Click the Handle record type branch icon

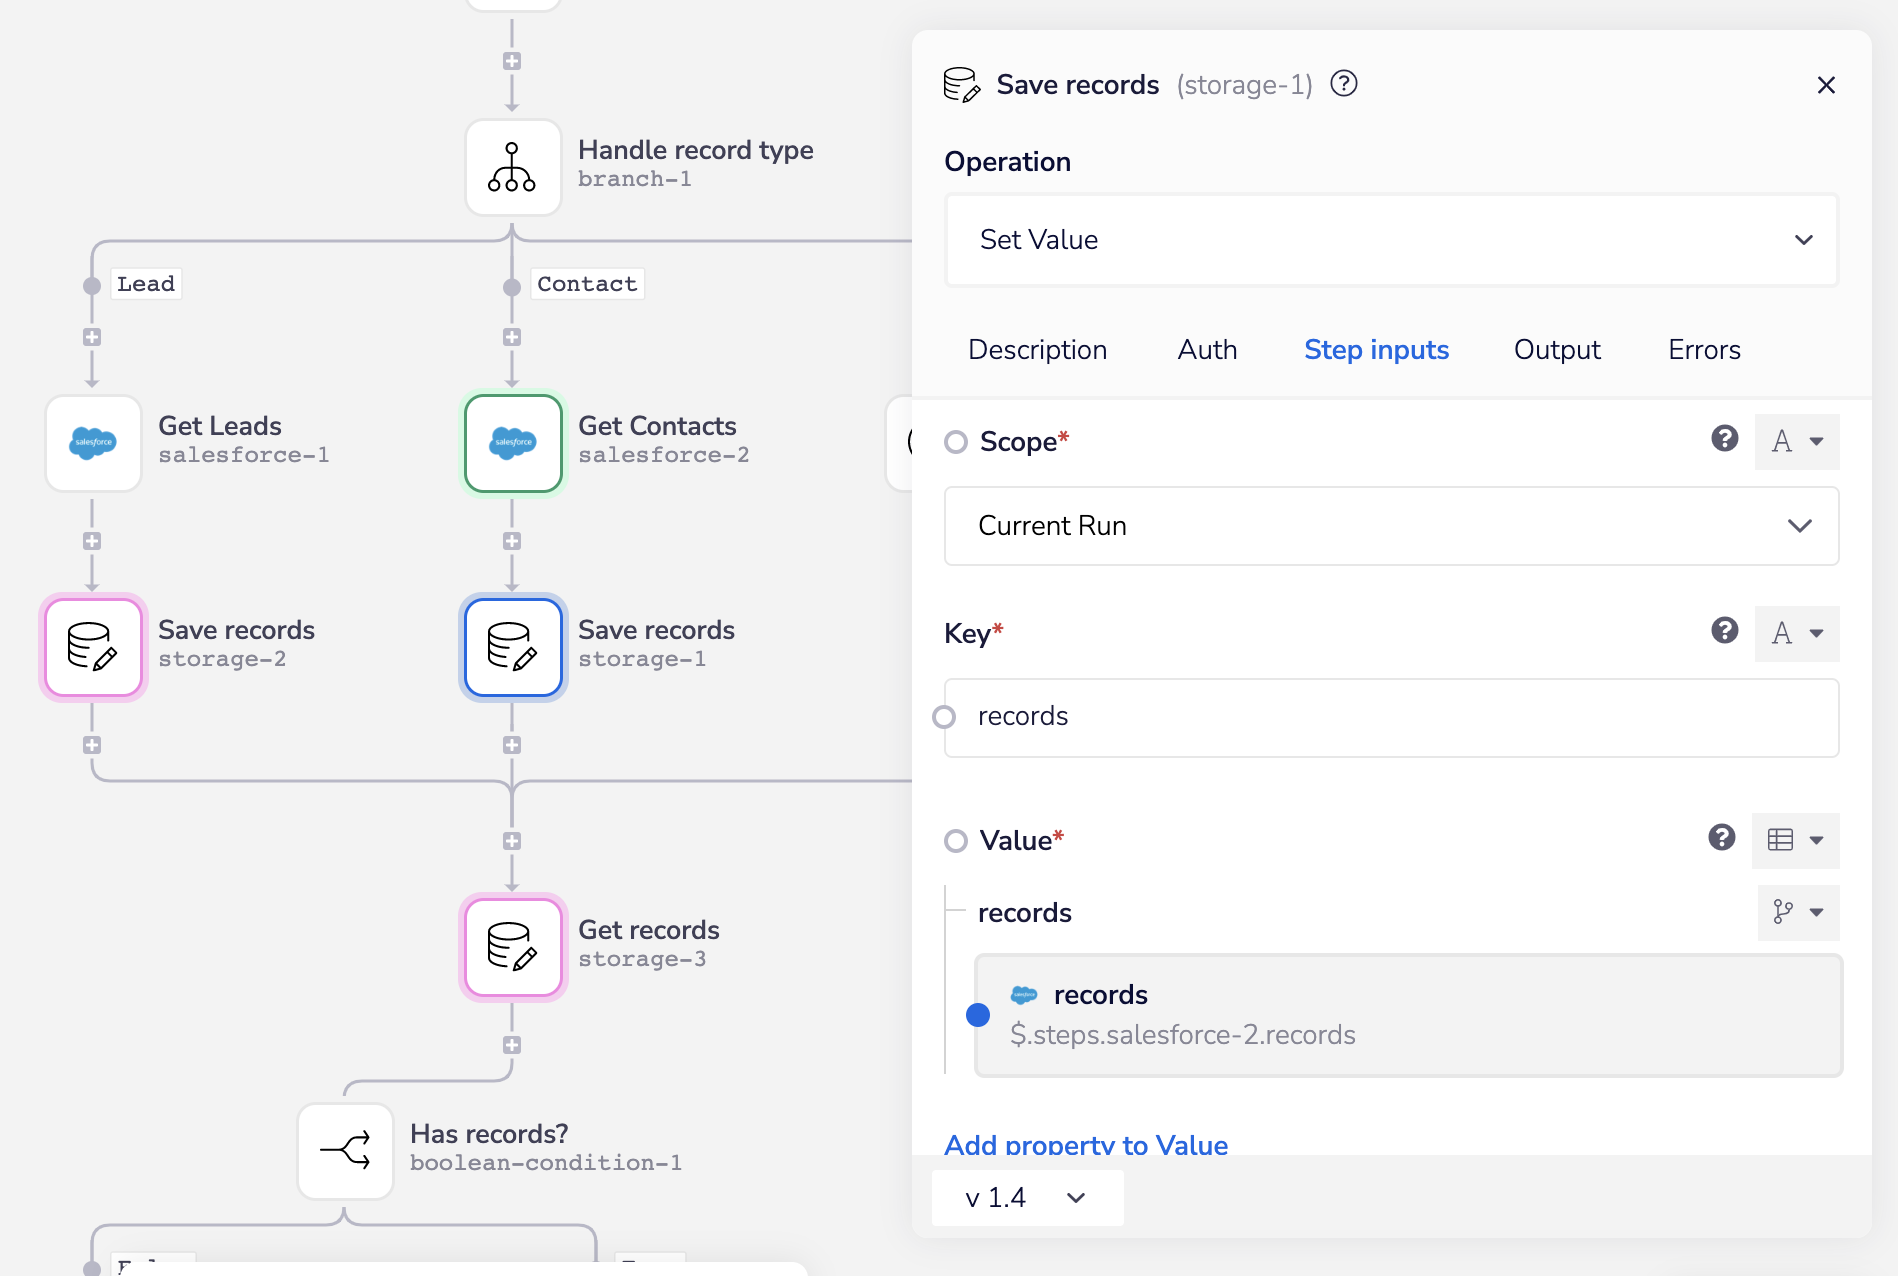coord(512,167)
